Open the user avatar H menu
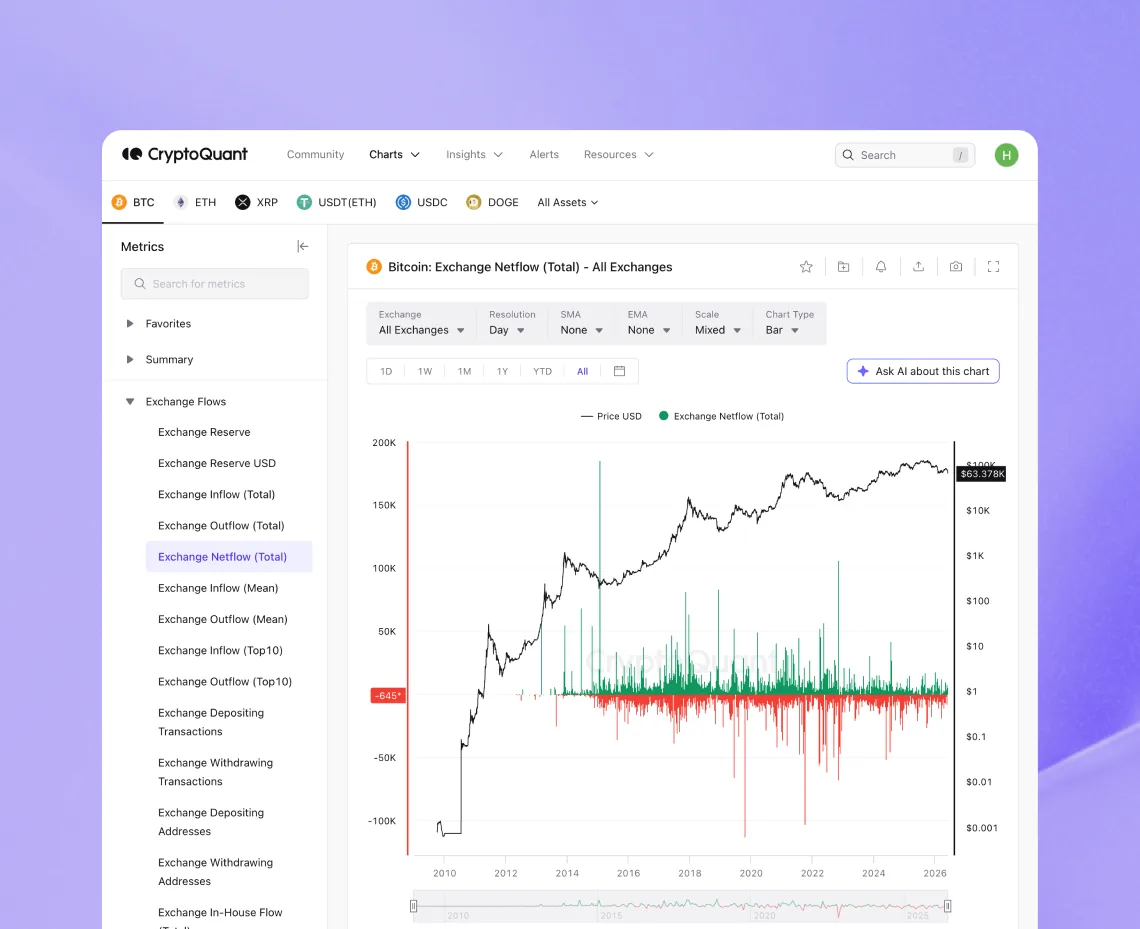The height and width of the screenshot is (929, 1140). click(x=1006, y=155)
